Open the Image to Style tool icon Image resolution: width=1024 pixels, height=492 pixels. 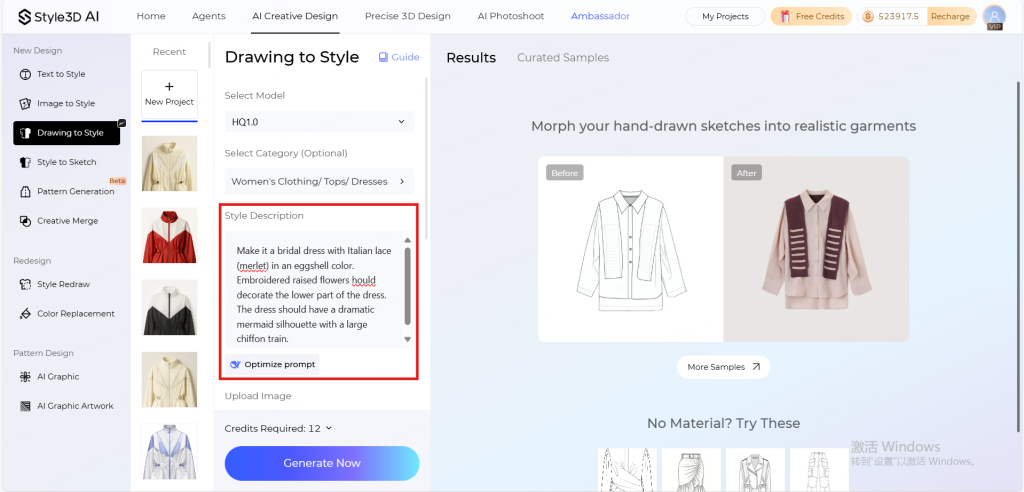[x=25, y=103]
